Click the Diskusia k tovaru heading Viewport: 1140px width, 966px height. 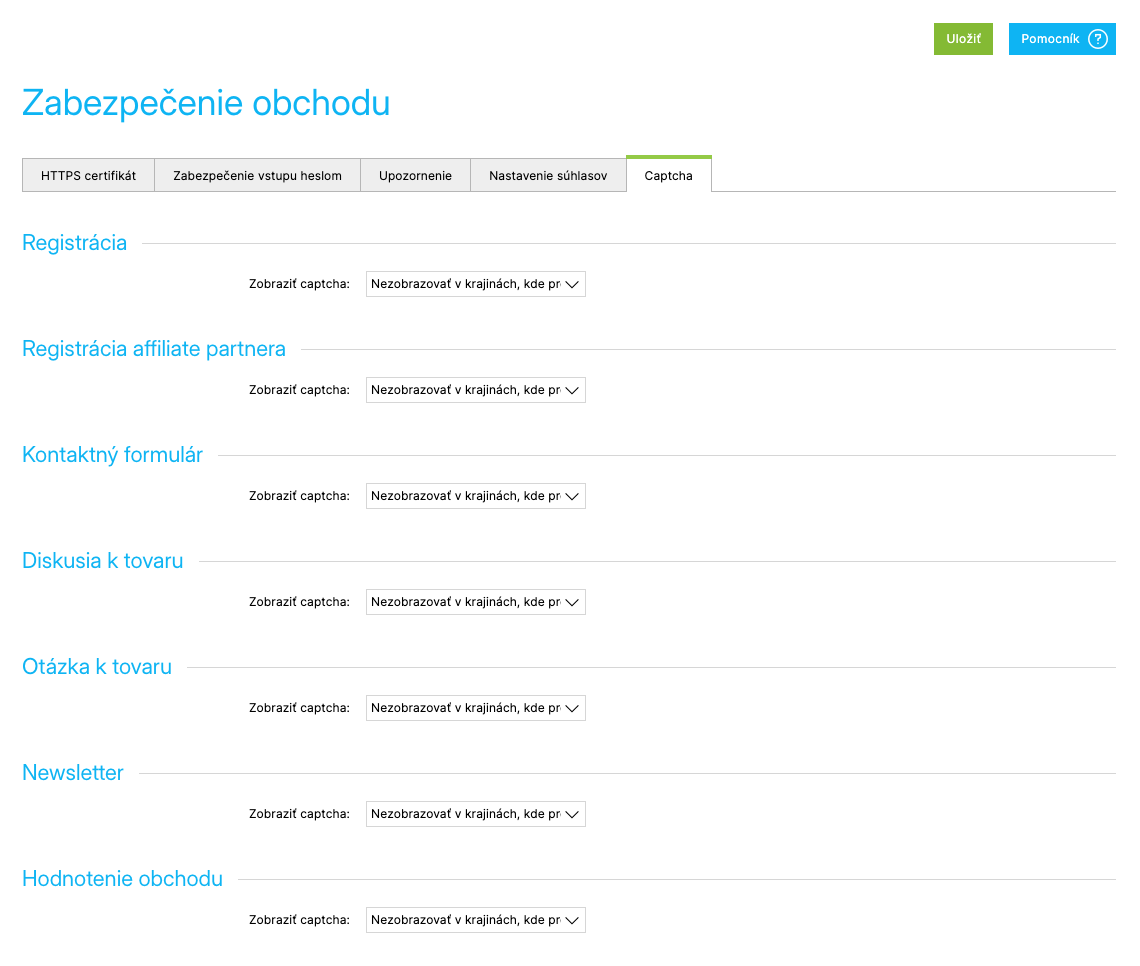pyautogui.click(x=103, y=561)
